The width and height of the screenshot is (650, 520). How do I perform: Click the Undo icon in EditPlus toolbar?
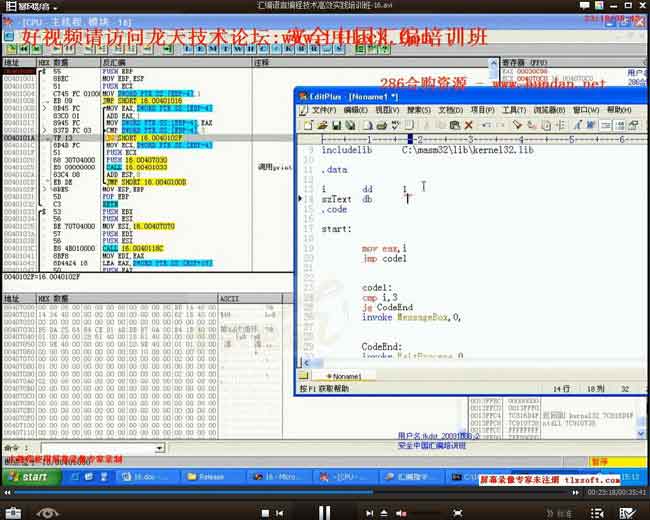(x=487, y=125)
